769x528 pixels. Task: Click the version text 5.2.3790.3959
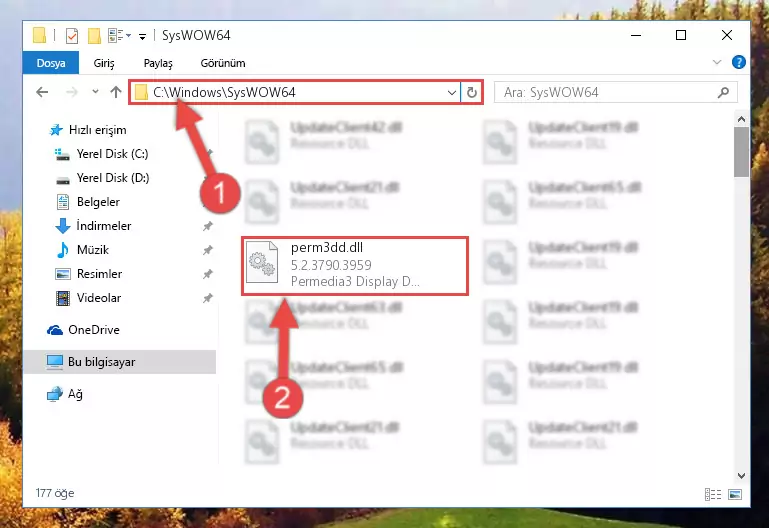pyautogui.click(x=331, y=265)
